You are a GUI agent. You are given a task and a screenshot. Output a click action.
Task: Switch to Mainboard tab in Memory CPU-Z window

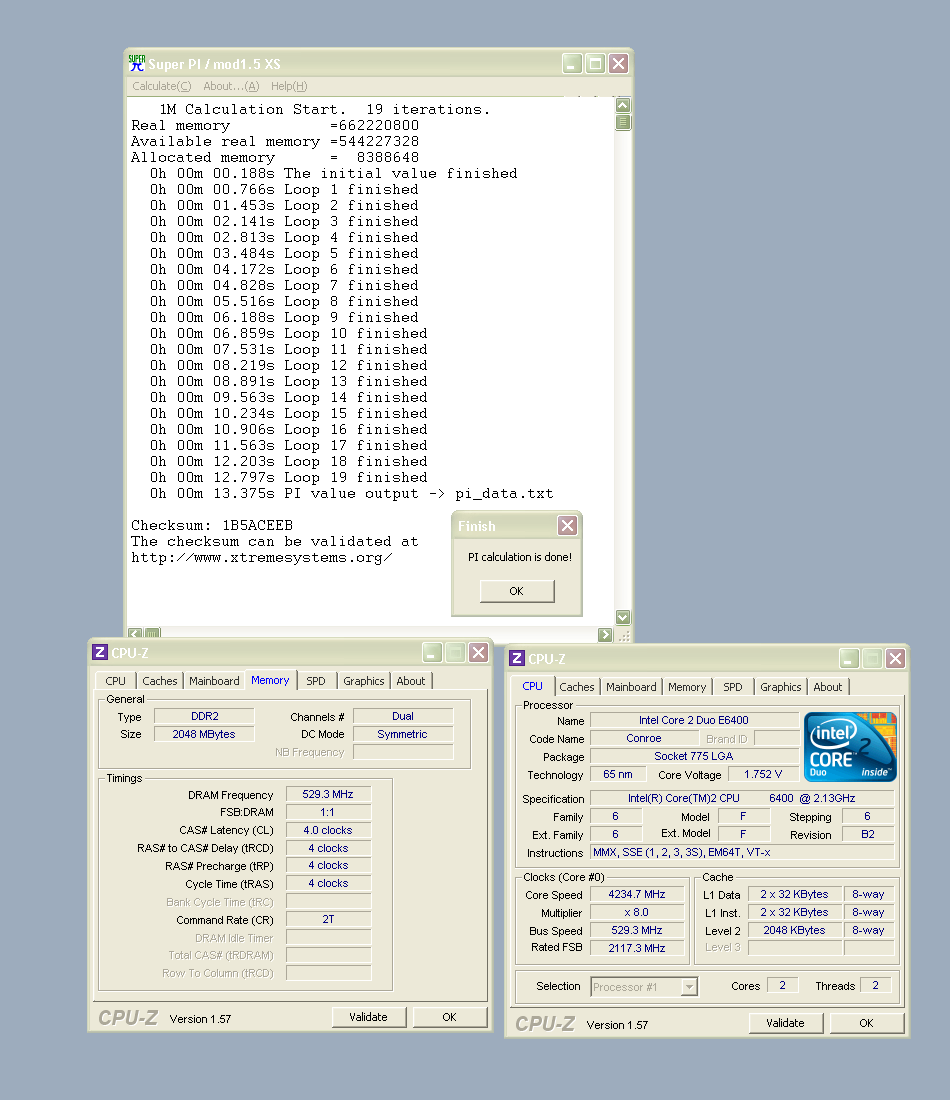214,681
